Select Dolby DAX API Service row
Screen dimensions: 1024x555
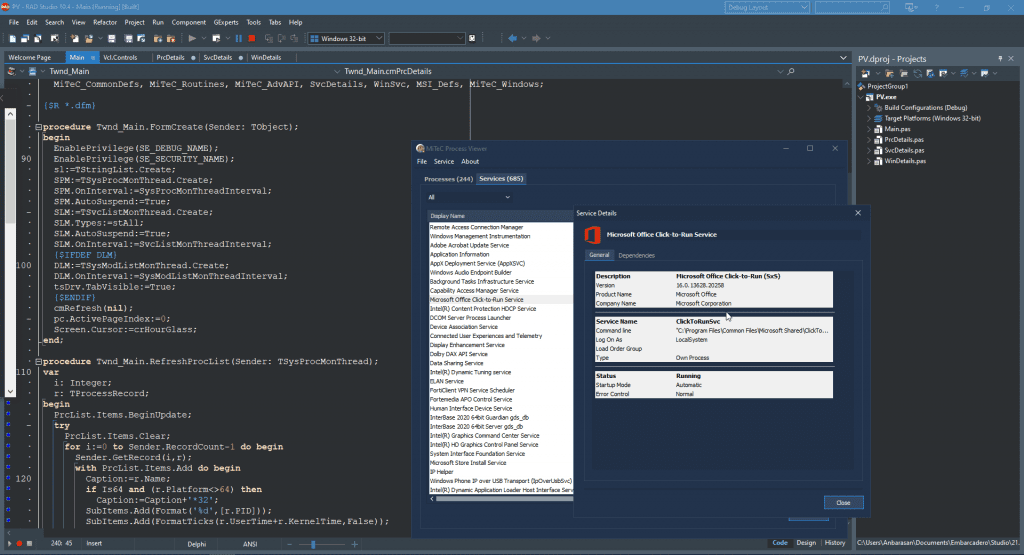pos(500,354)
